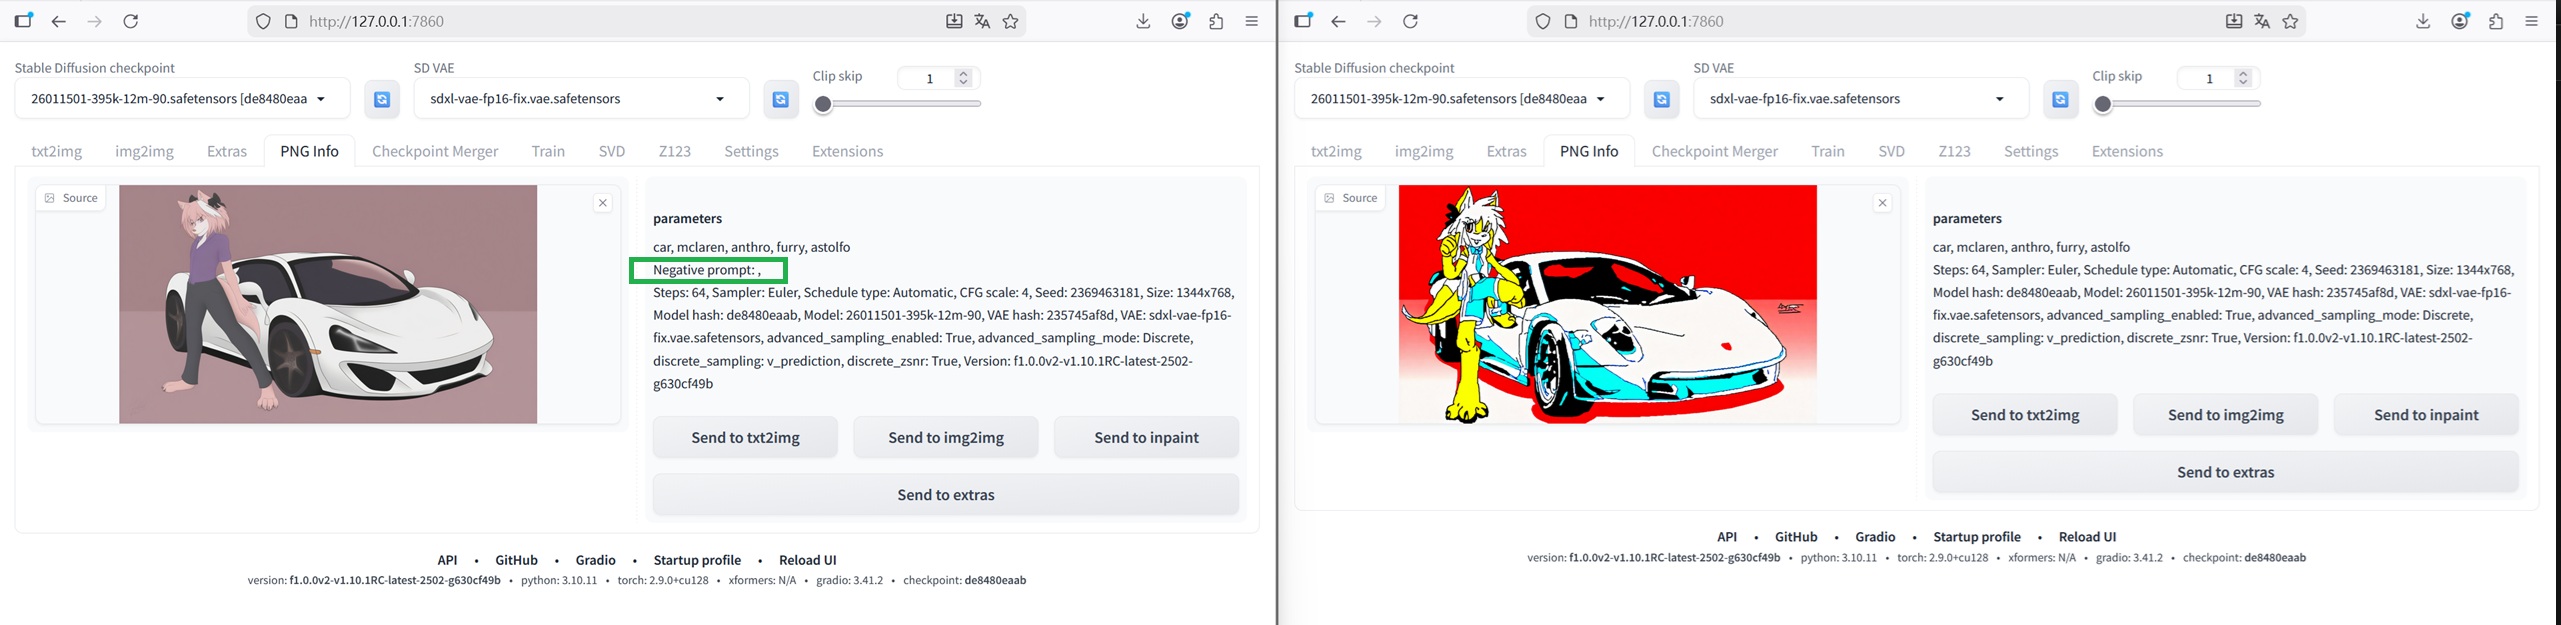Open SD VAE dropdown in left window

click(581, 99)
